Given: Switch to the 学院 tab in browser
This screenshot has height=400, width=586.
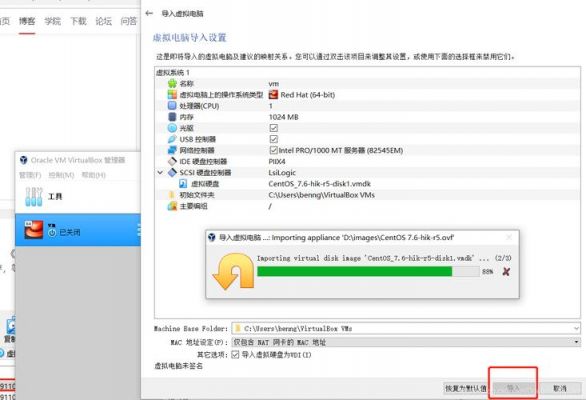Looking at the screenshot, I should (52, 21).
